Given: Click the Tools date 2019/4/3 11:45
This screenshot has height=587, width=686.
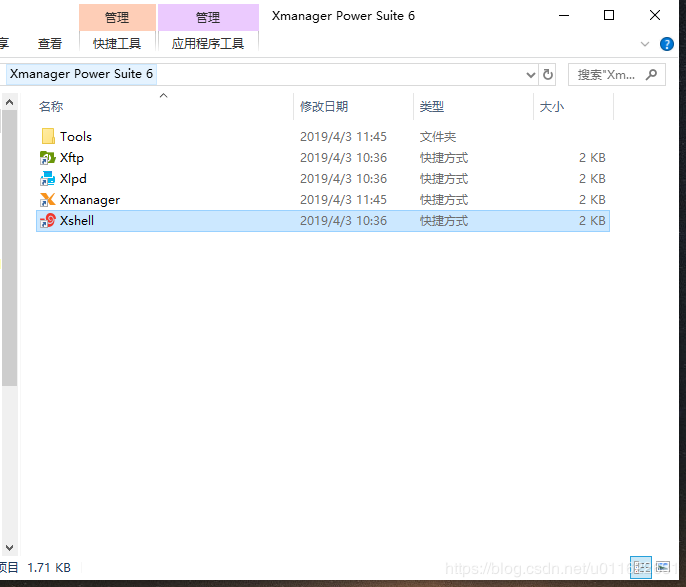Looking at the screenshot, I should (x=343, y=137).
